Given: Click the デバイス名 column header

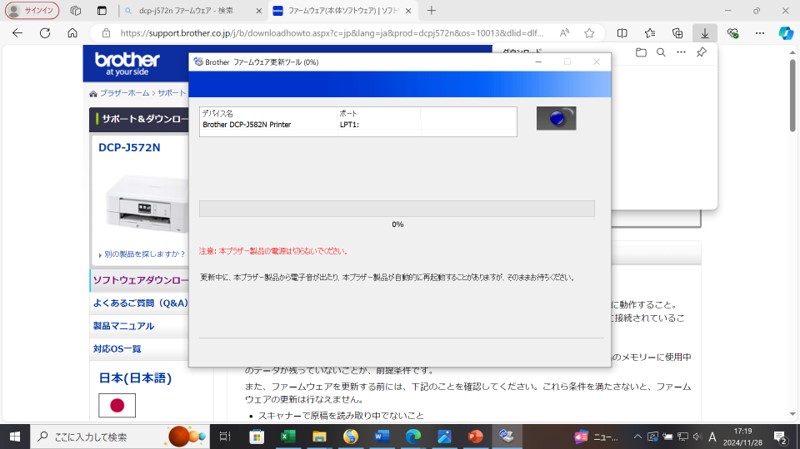Looking at the screenshot, I should click(x=217, y=113).
